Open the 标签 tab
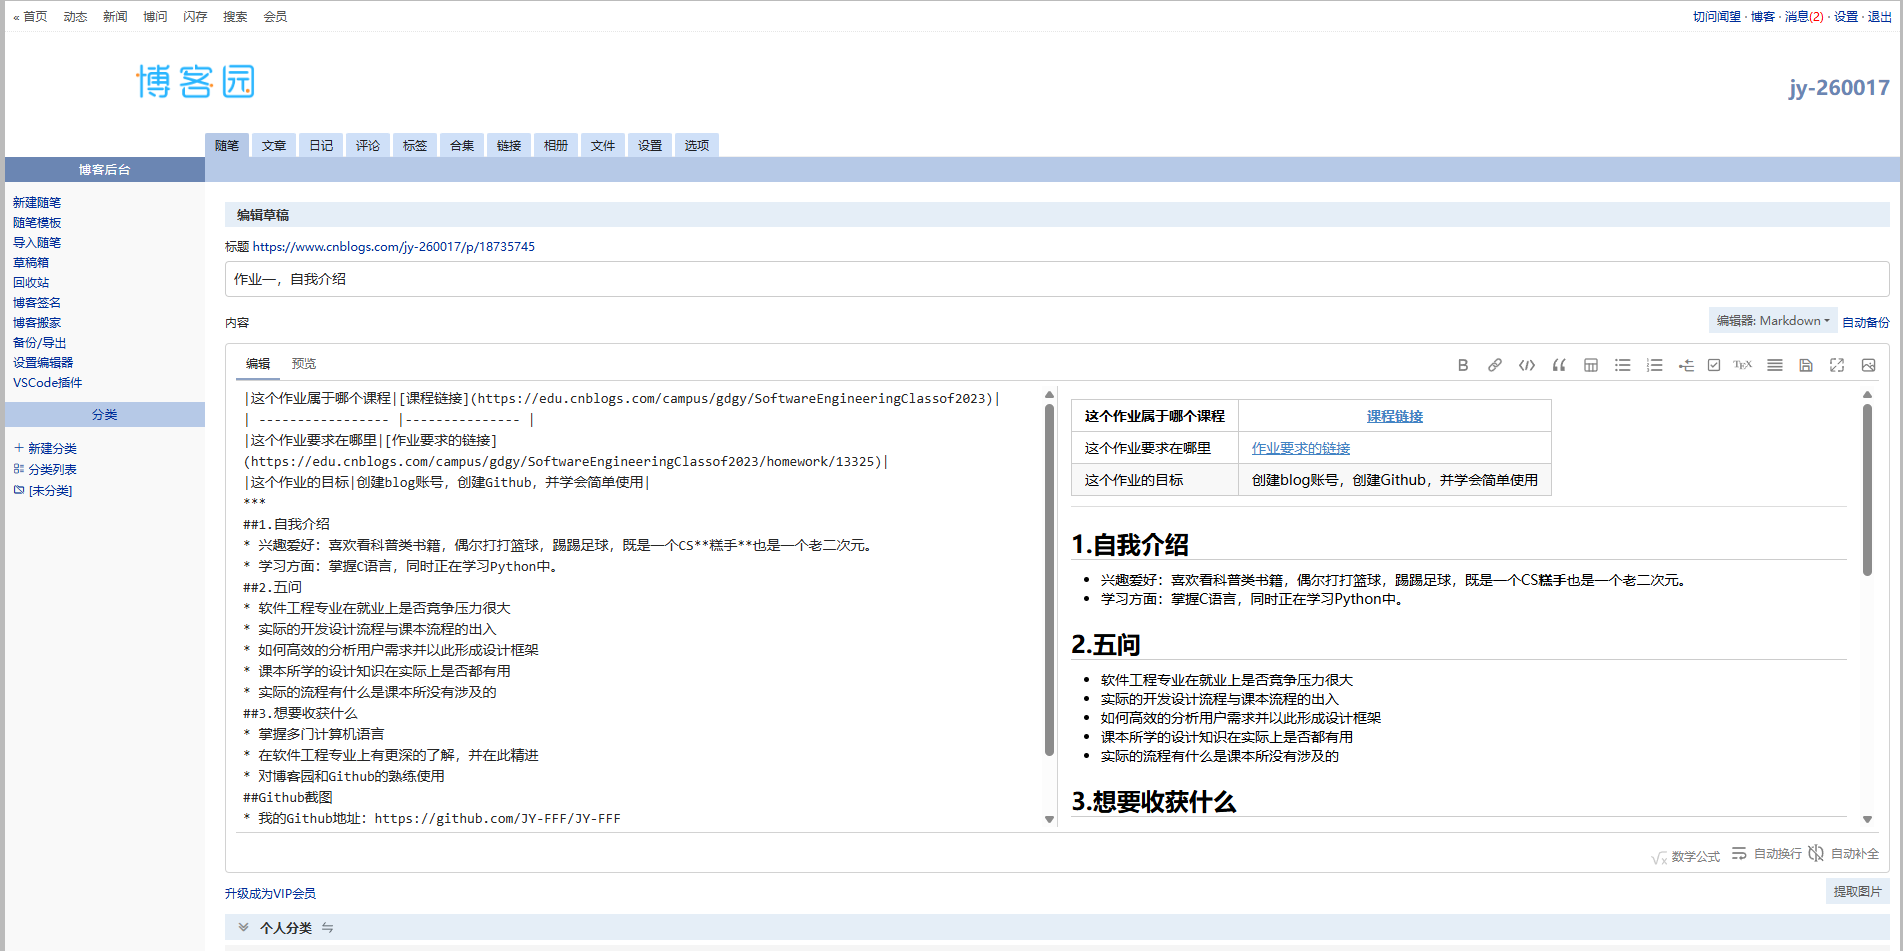 pyautogui.click(x=415, y=145)
